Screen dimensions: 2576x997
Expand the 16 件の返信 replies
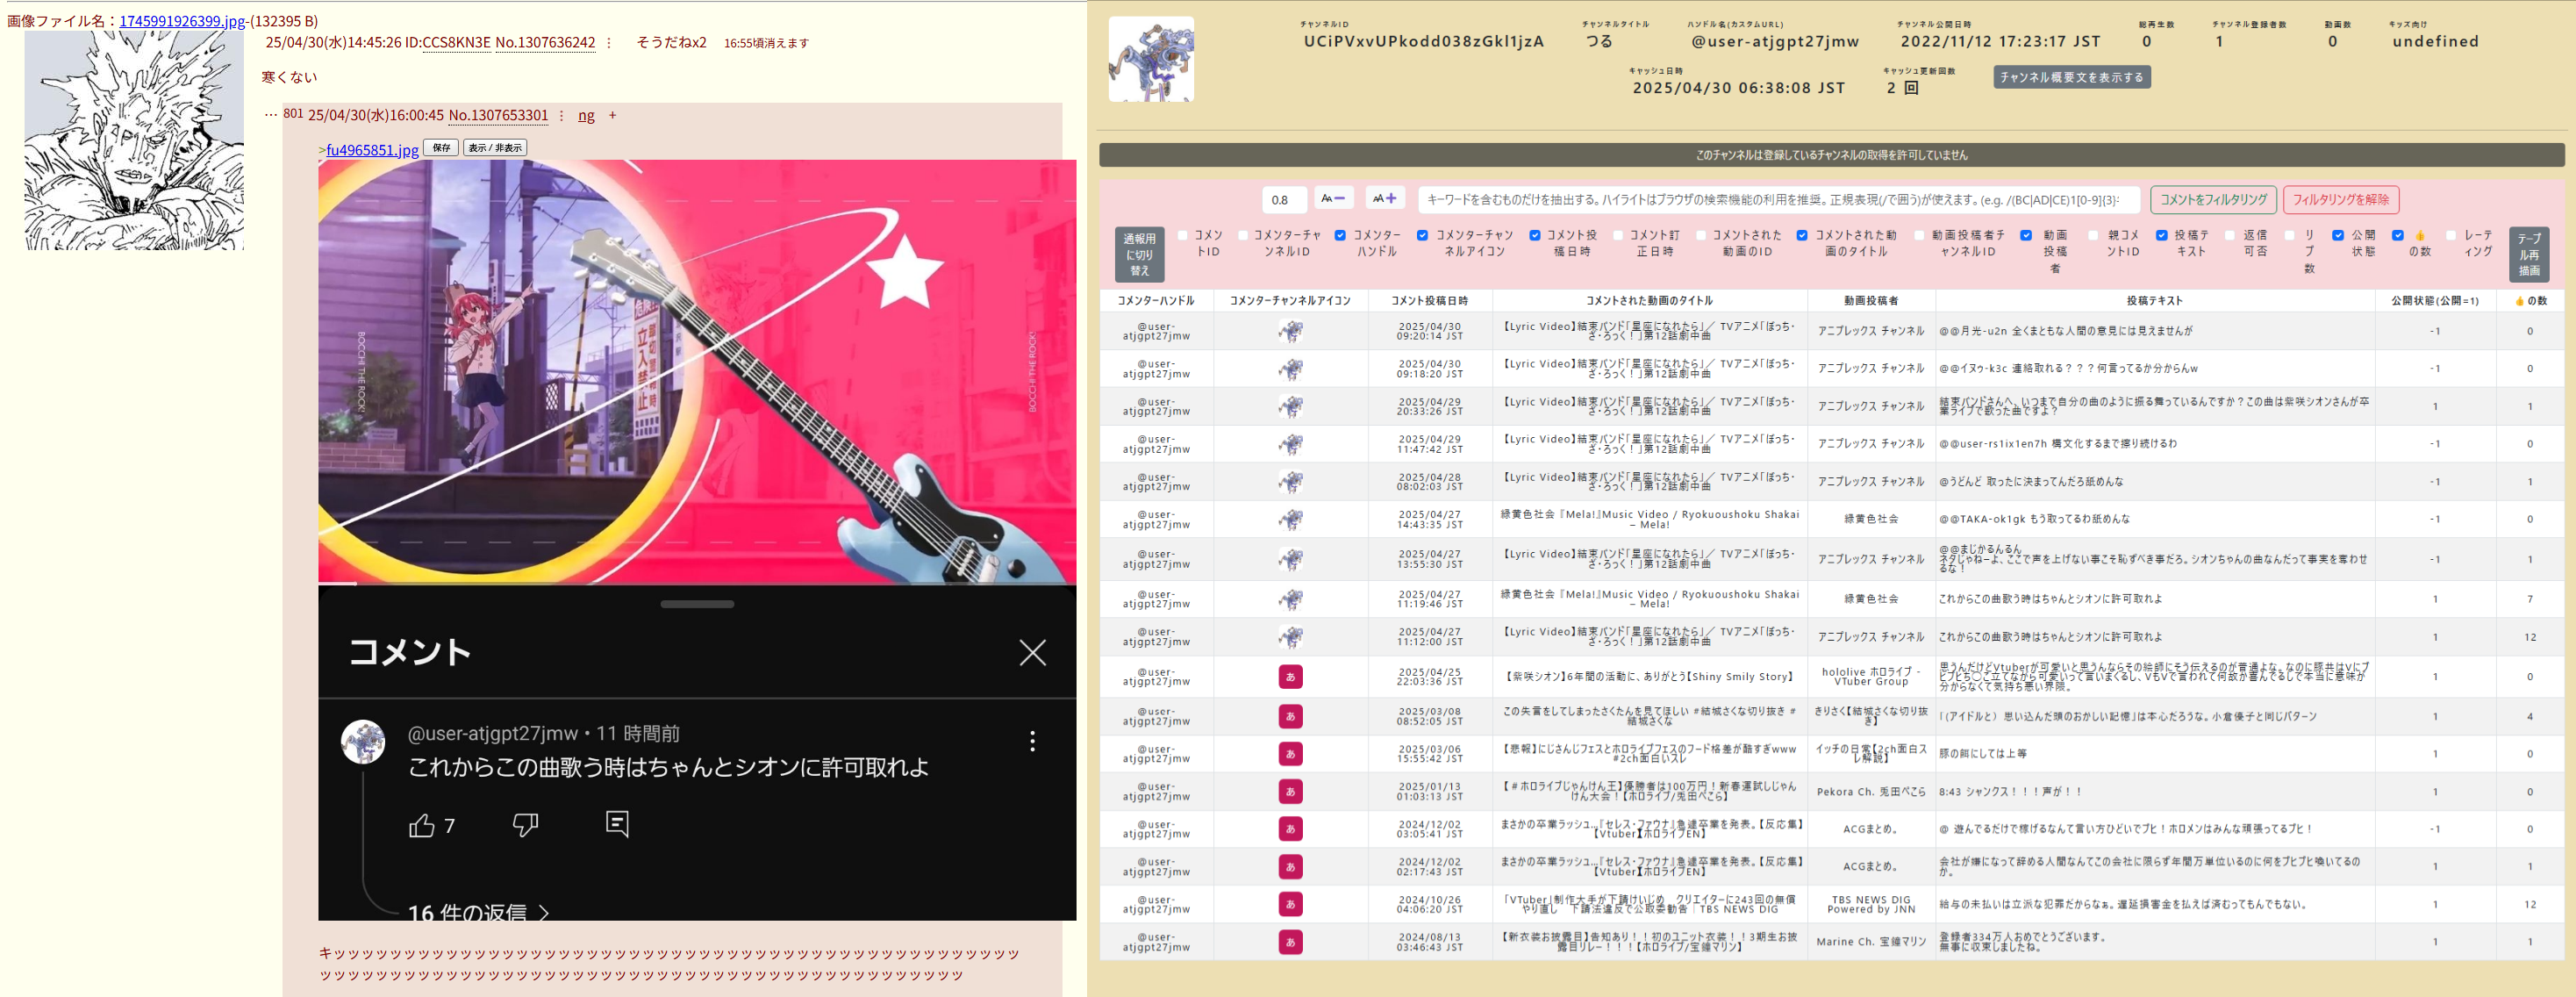click(x=478, y=912)
